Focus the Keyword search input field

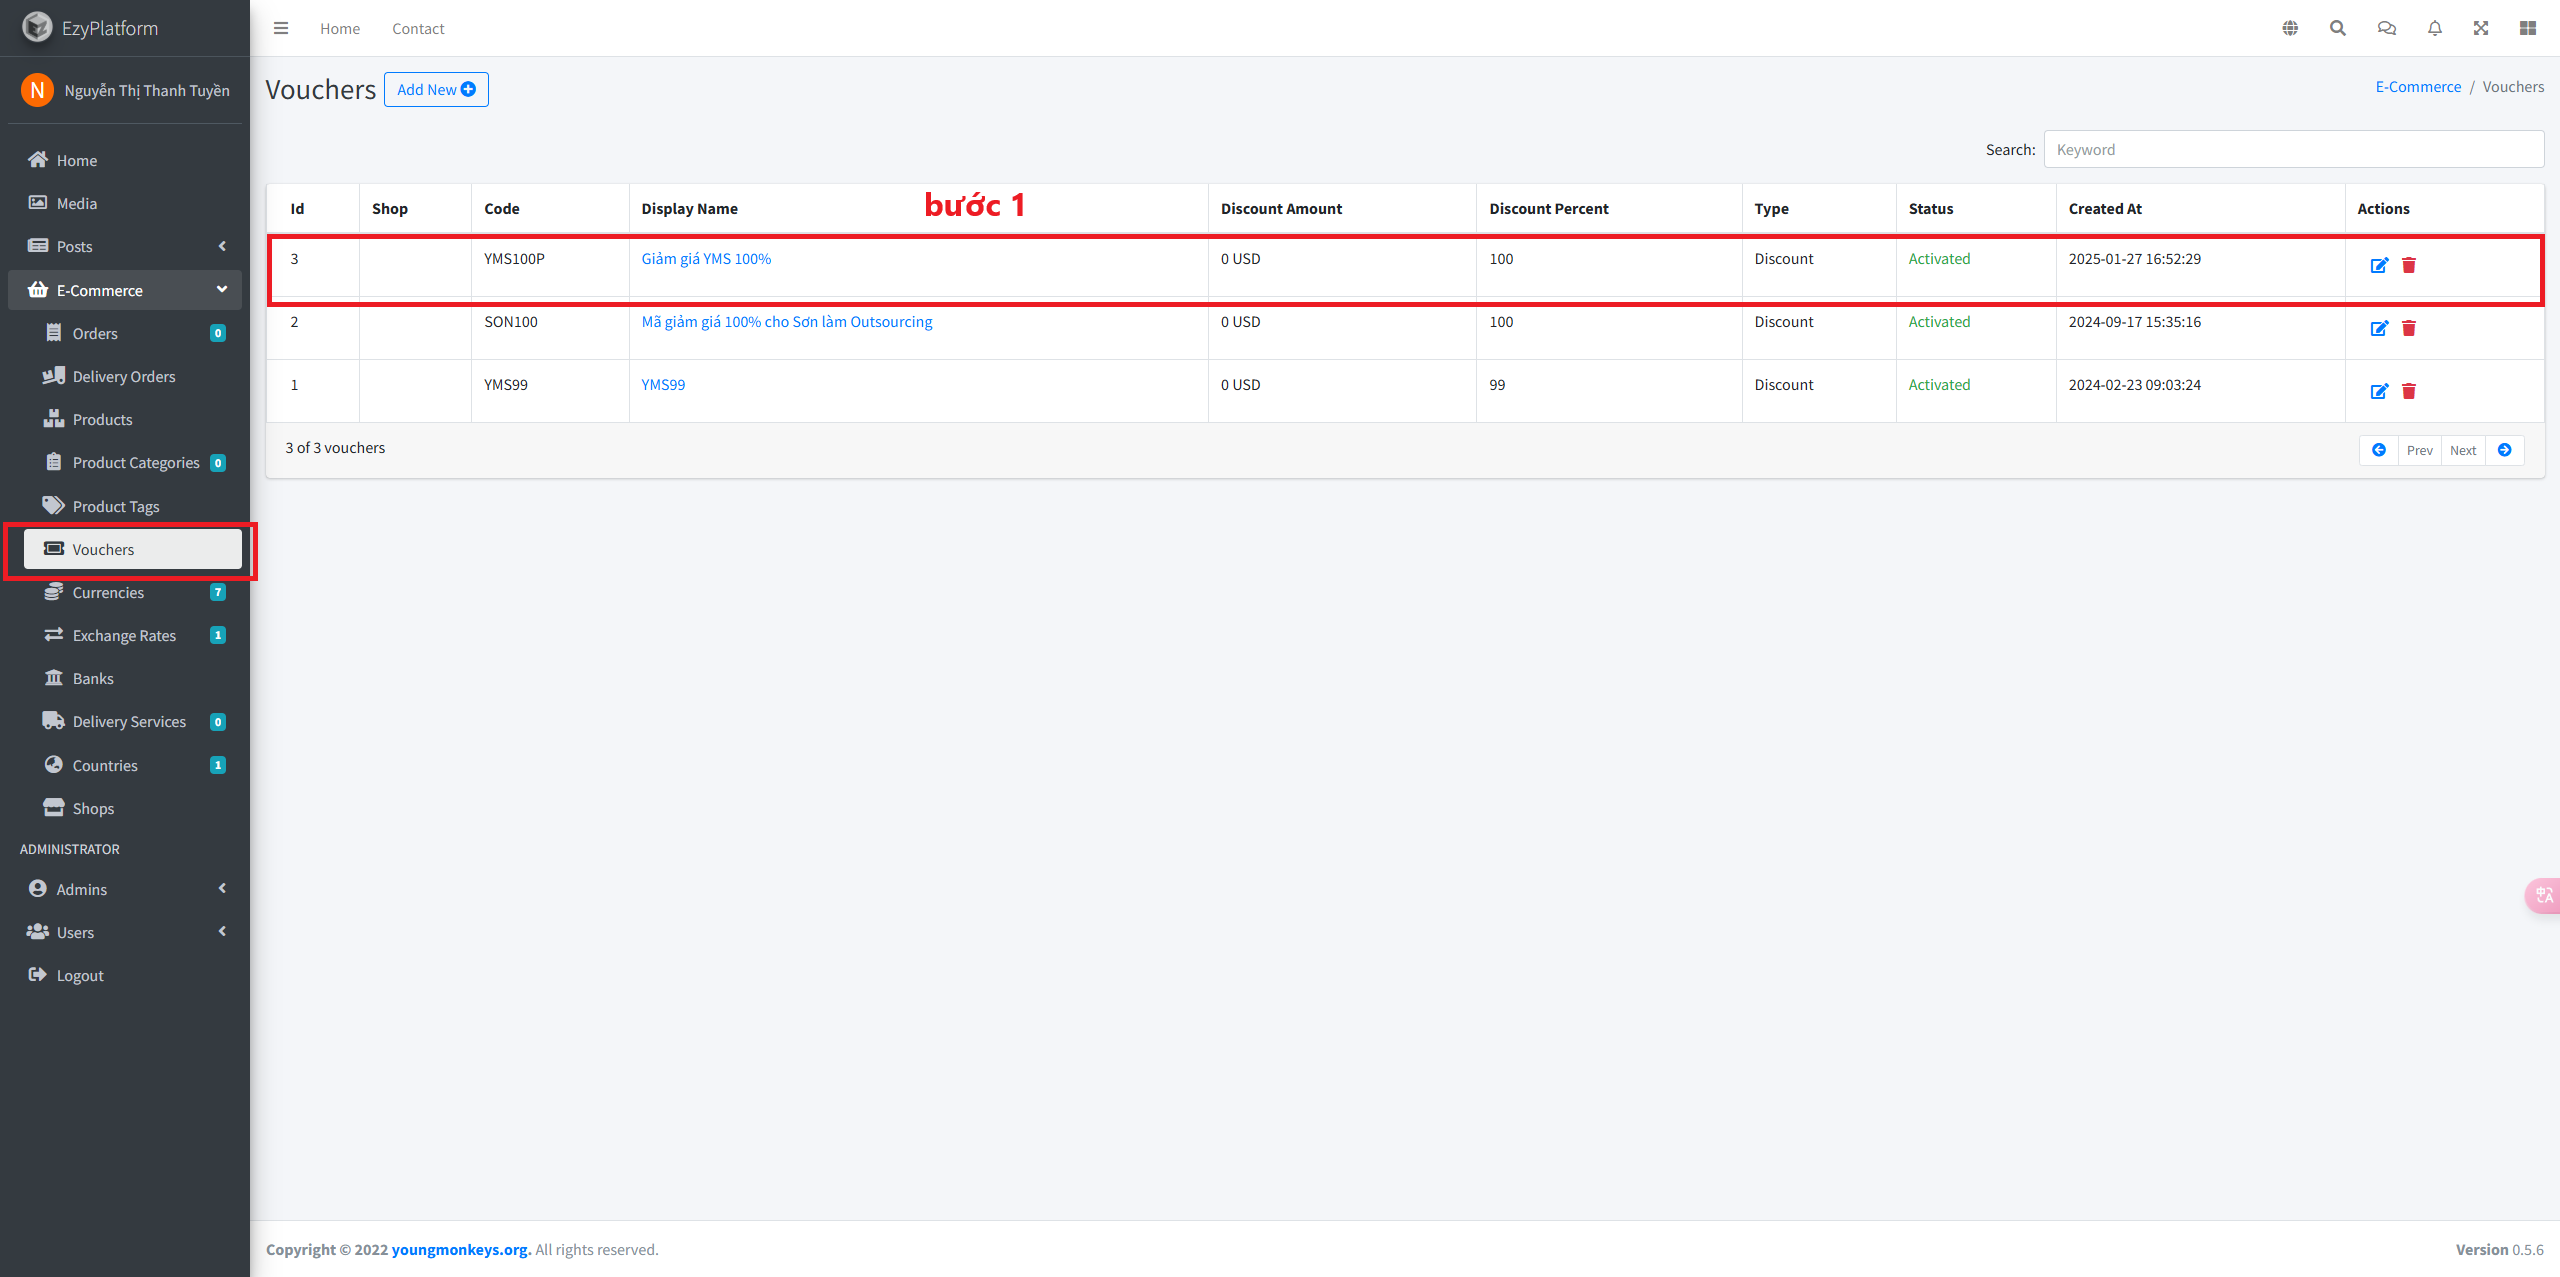pos(2294,150)
